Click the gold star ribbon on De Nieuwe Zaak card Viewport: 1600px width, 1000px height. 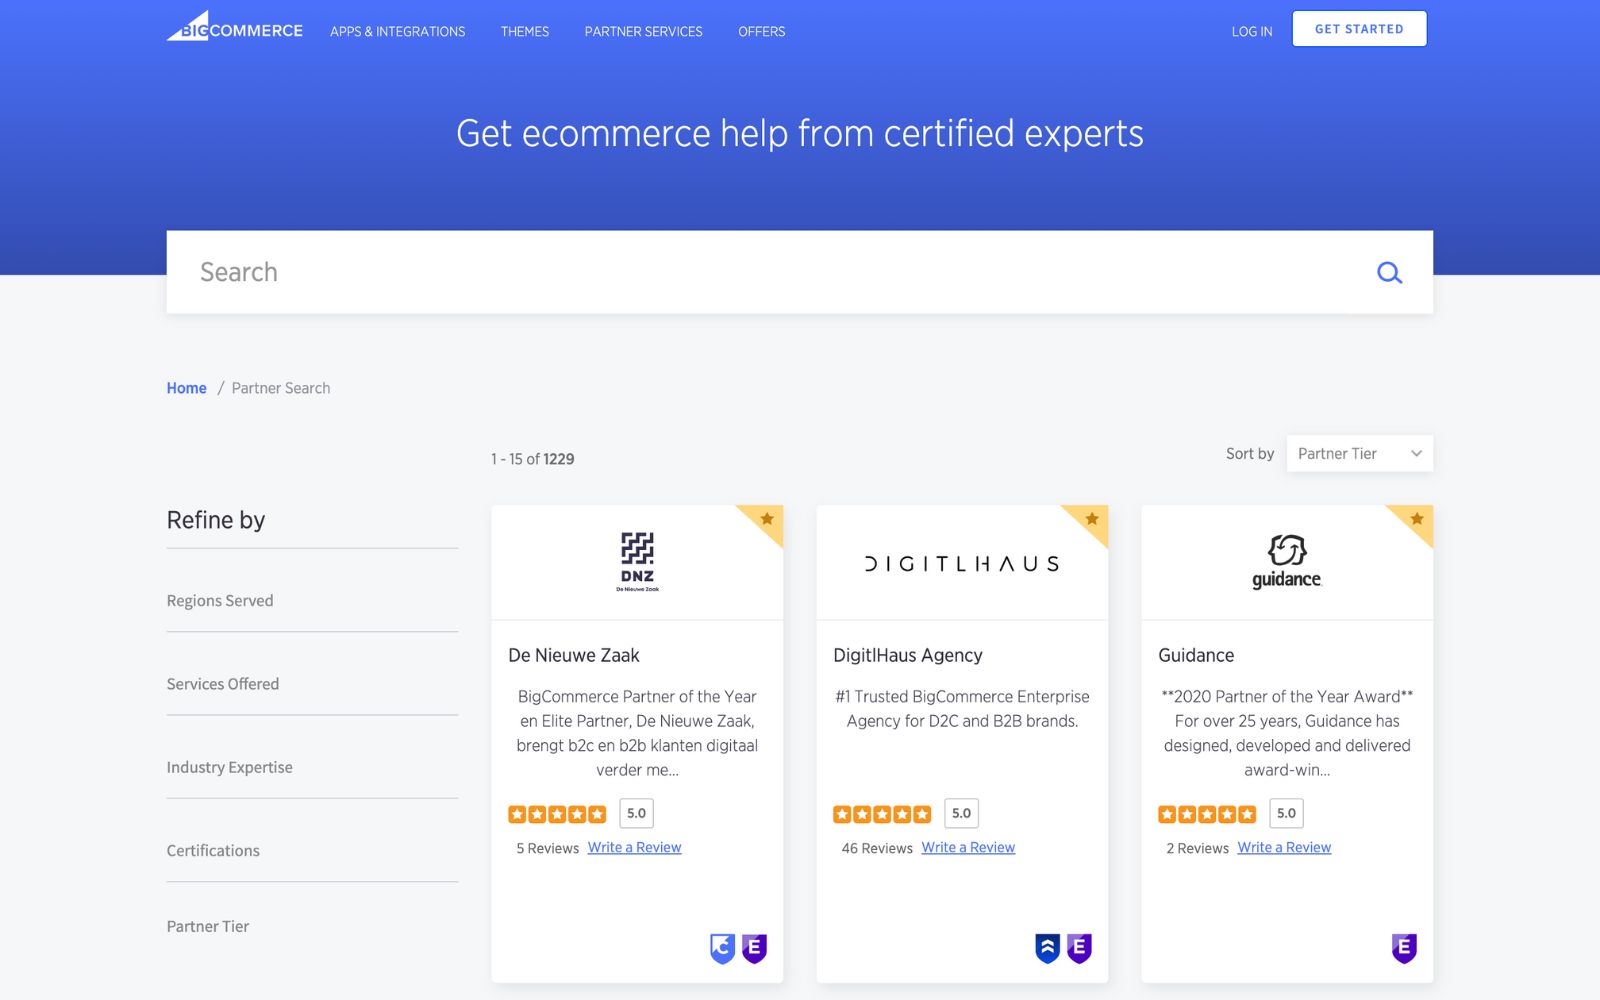coord(767,520)
